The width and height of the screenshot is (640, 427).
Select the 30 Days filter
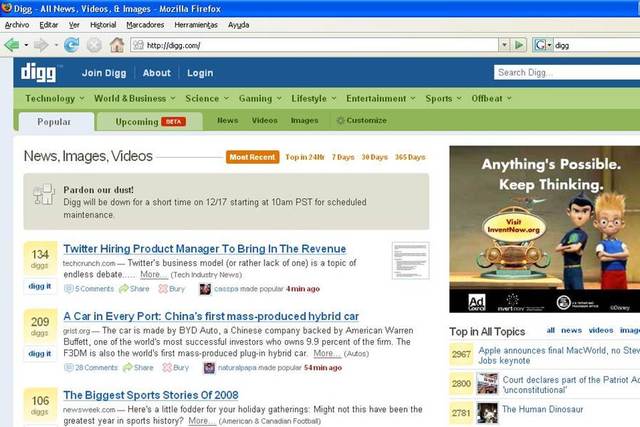point(375,157)
